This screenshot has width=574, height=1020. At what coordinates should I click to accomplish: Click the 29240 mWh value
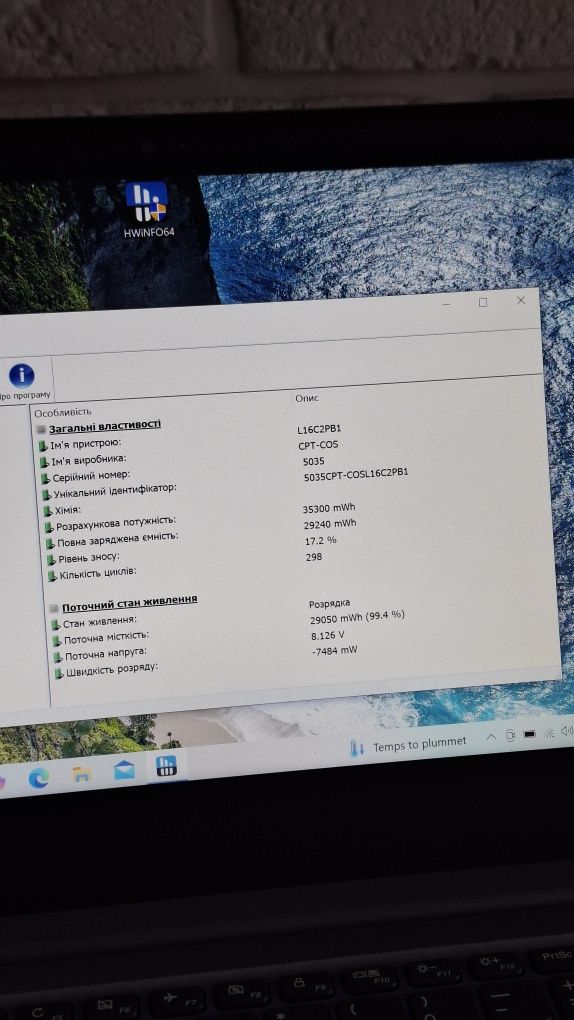click(330, 524)
